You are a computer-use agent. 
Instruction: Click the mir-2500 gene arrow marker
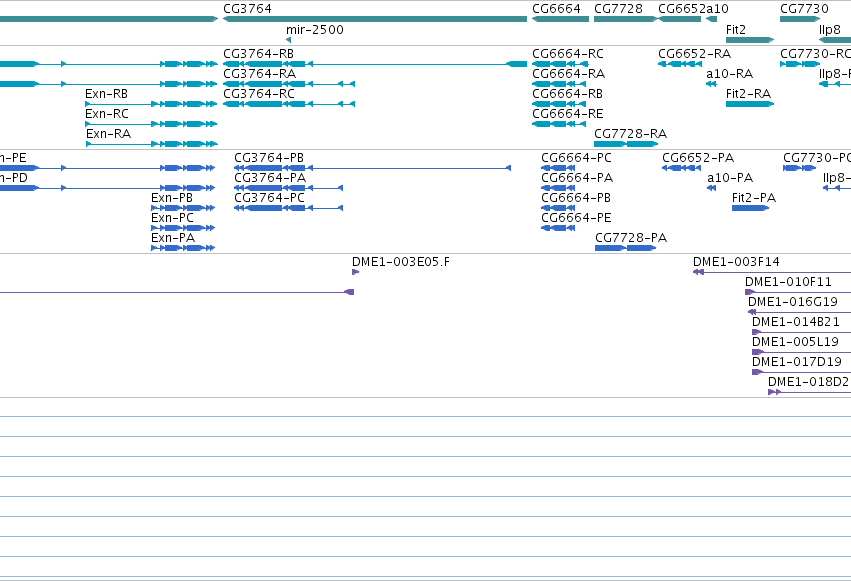288,40
